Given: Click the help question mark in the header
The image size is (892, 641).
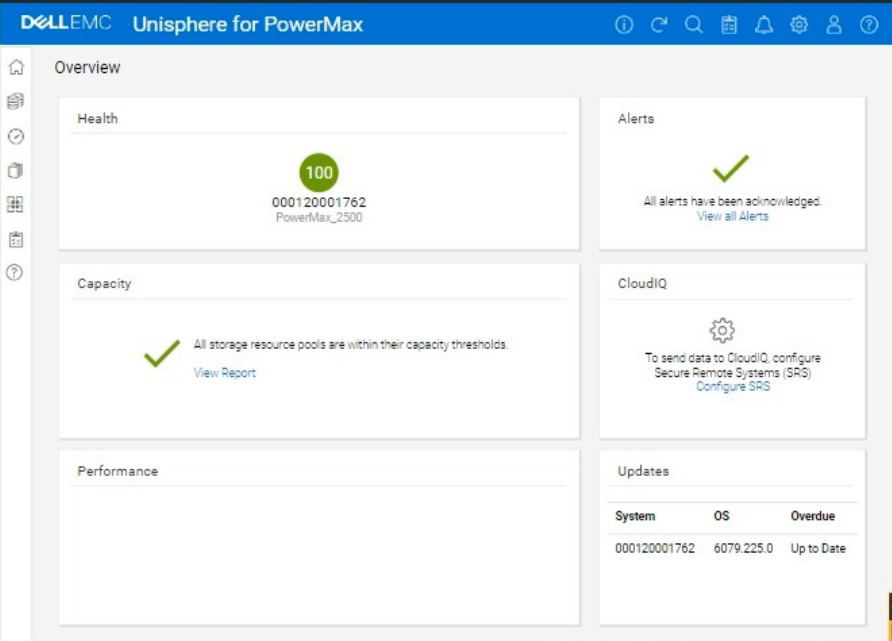Looking at the screenshot, I should click(x=868, y=26).
